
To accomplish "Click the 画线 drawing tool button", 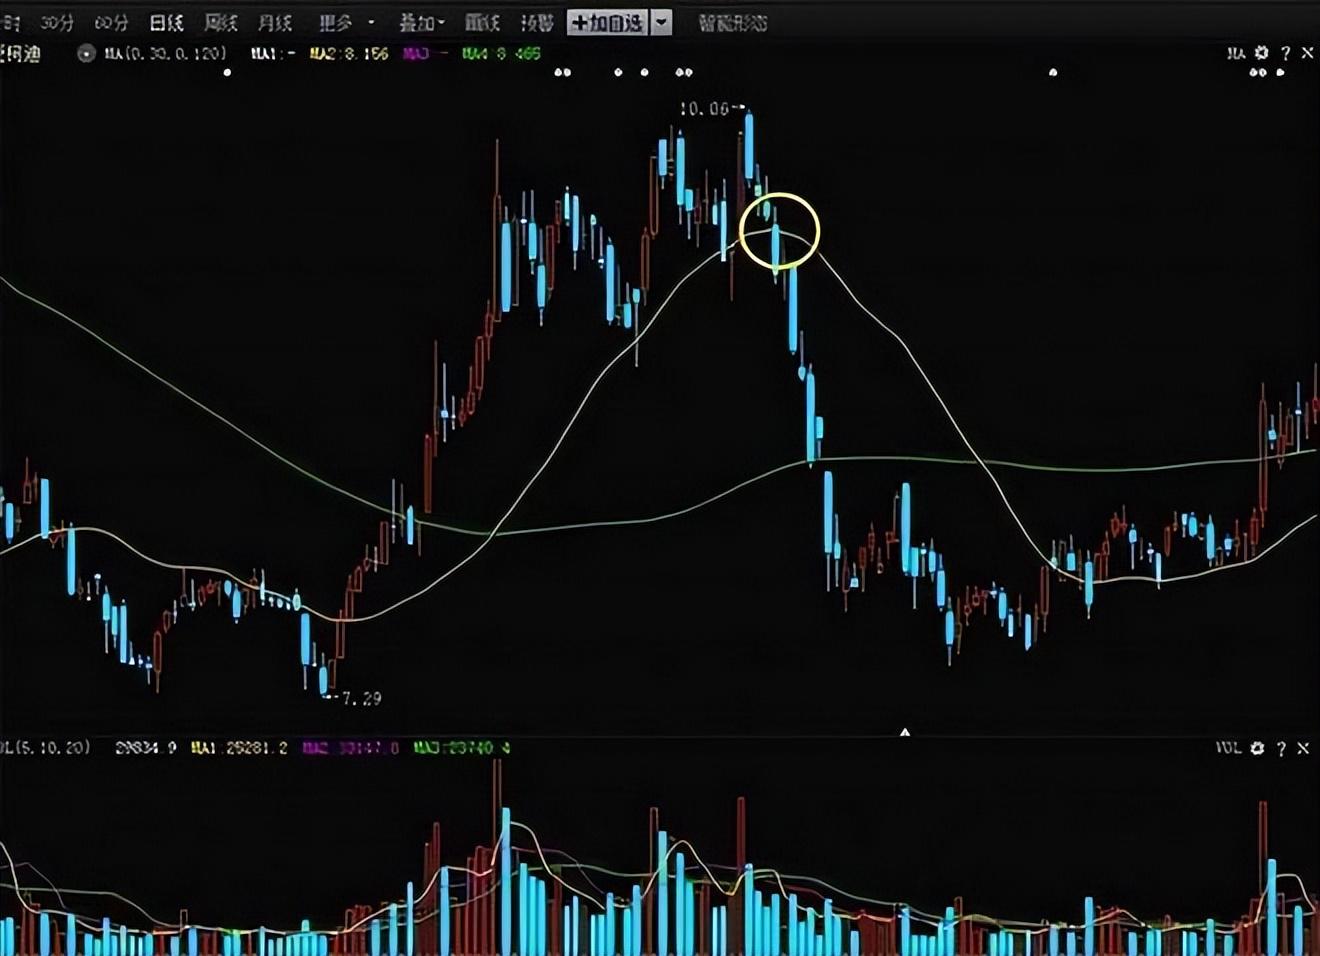I will 482,22.
